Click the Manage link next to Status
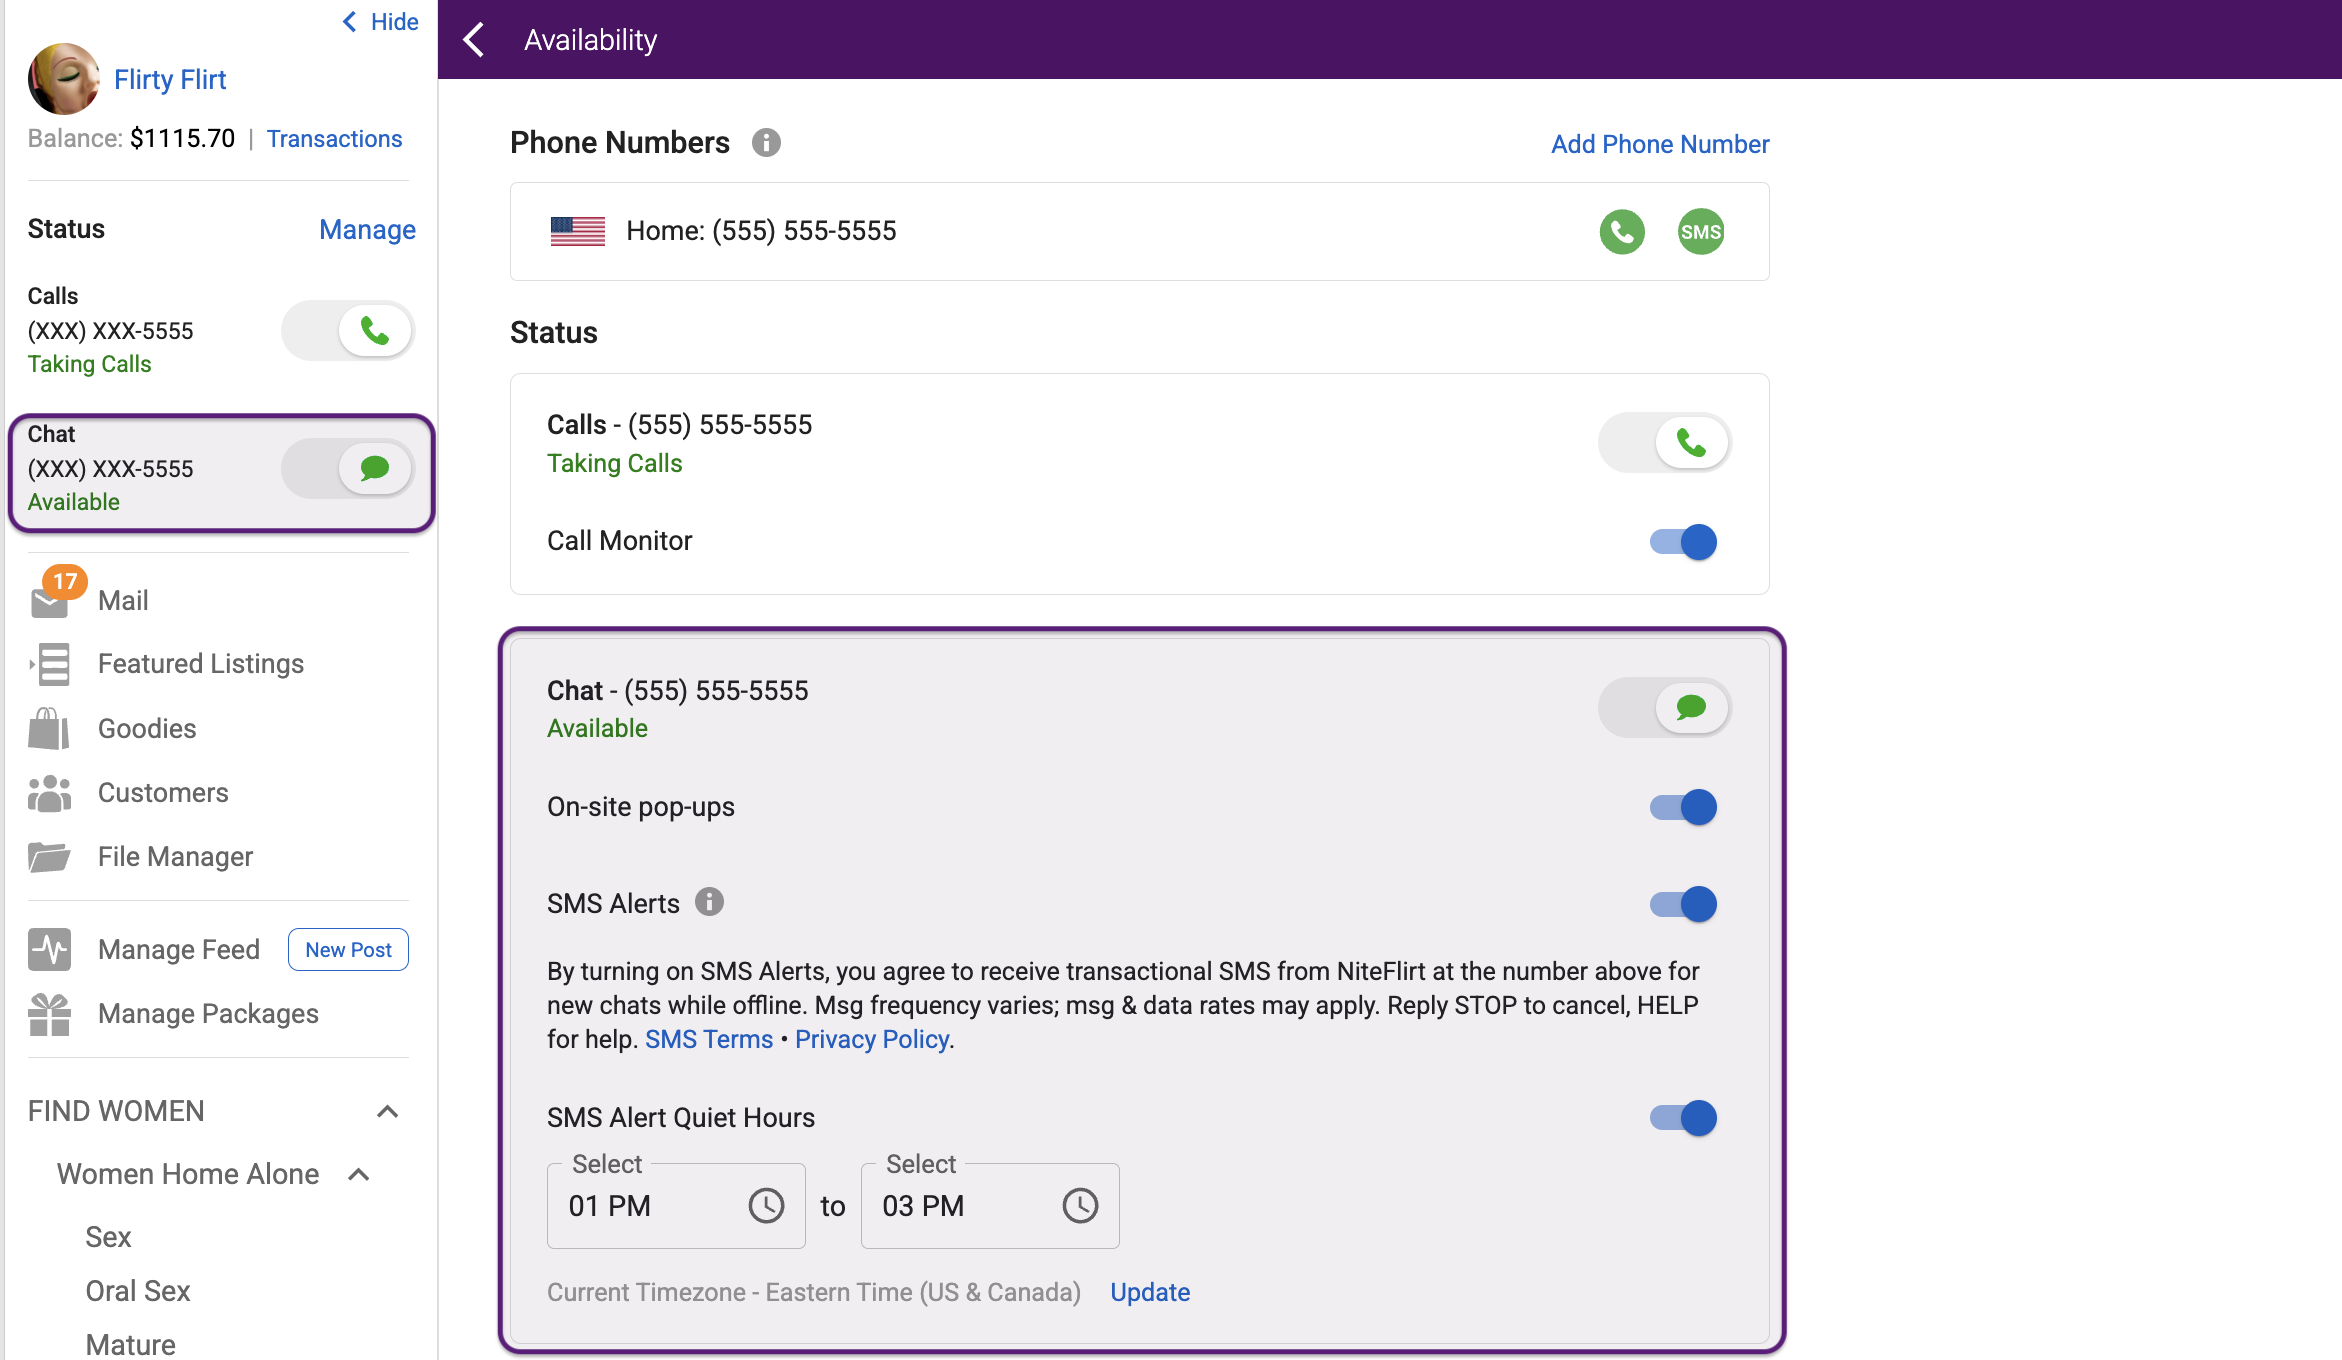Screen dimensions: 2342x1360 coord(367,230)
